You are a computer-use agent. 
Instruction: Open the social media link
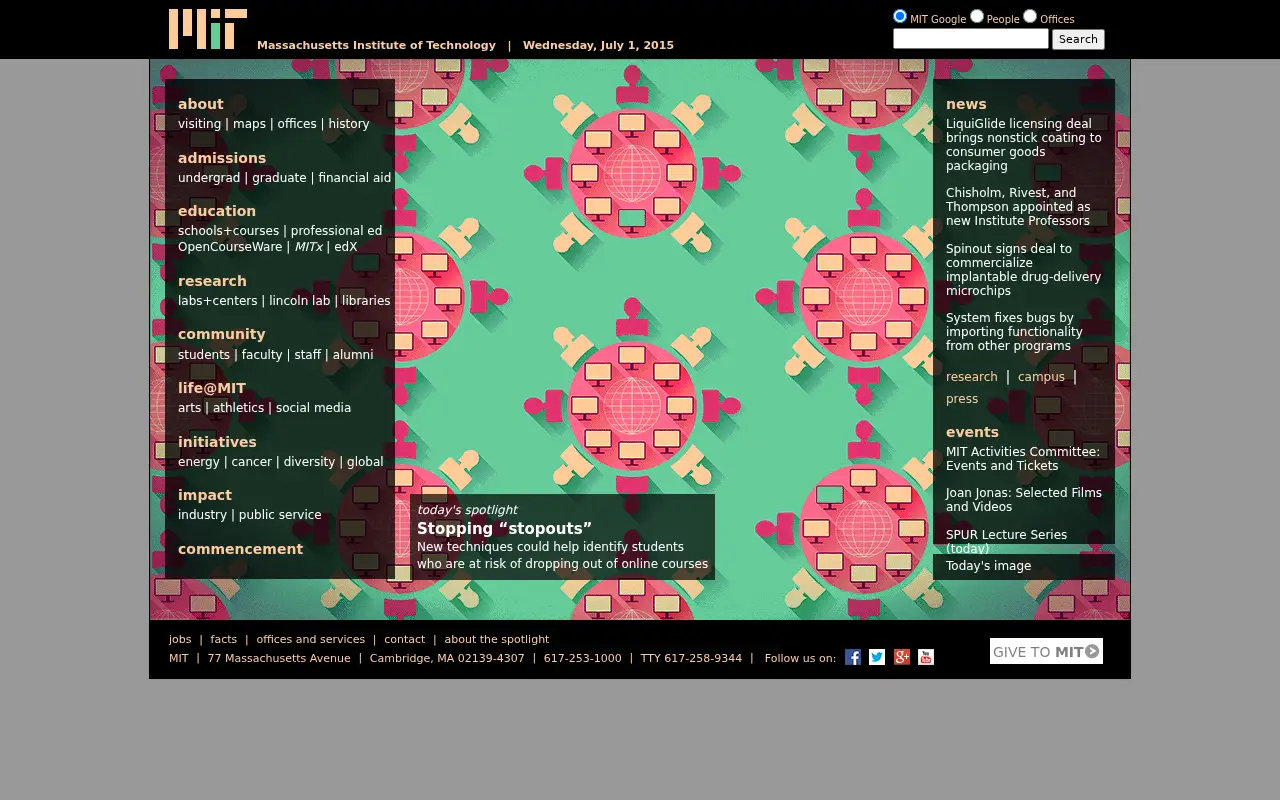point(313,408)
